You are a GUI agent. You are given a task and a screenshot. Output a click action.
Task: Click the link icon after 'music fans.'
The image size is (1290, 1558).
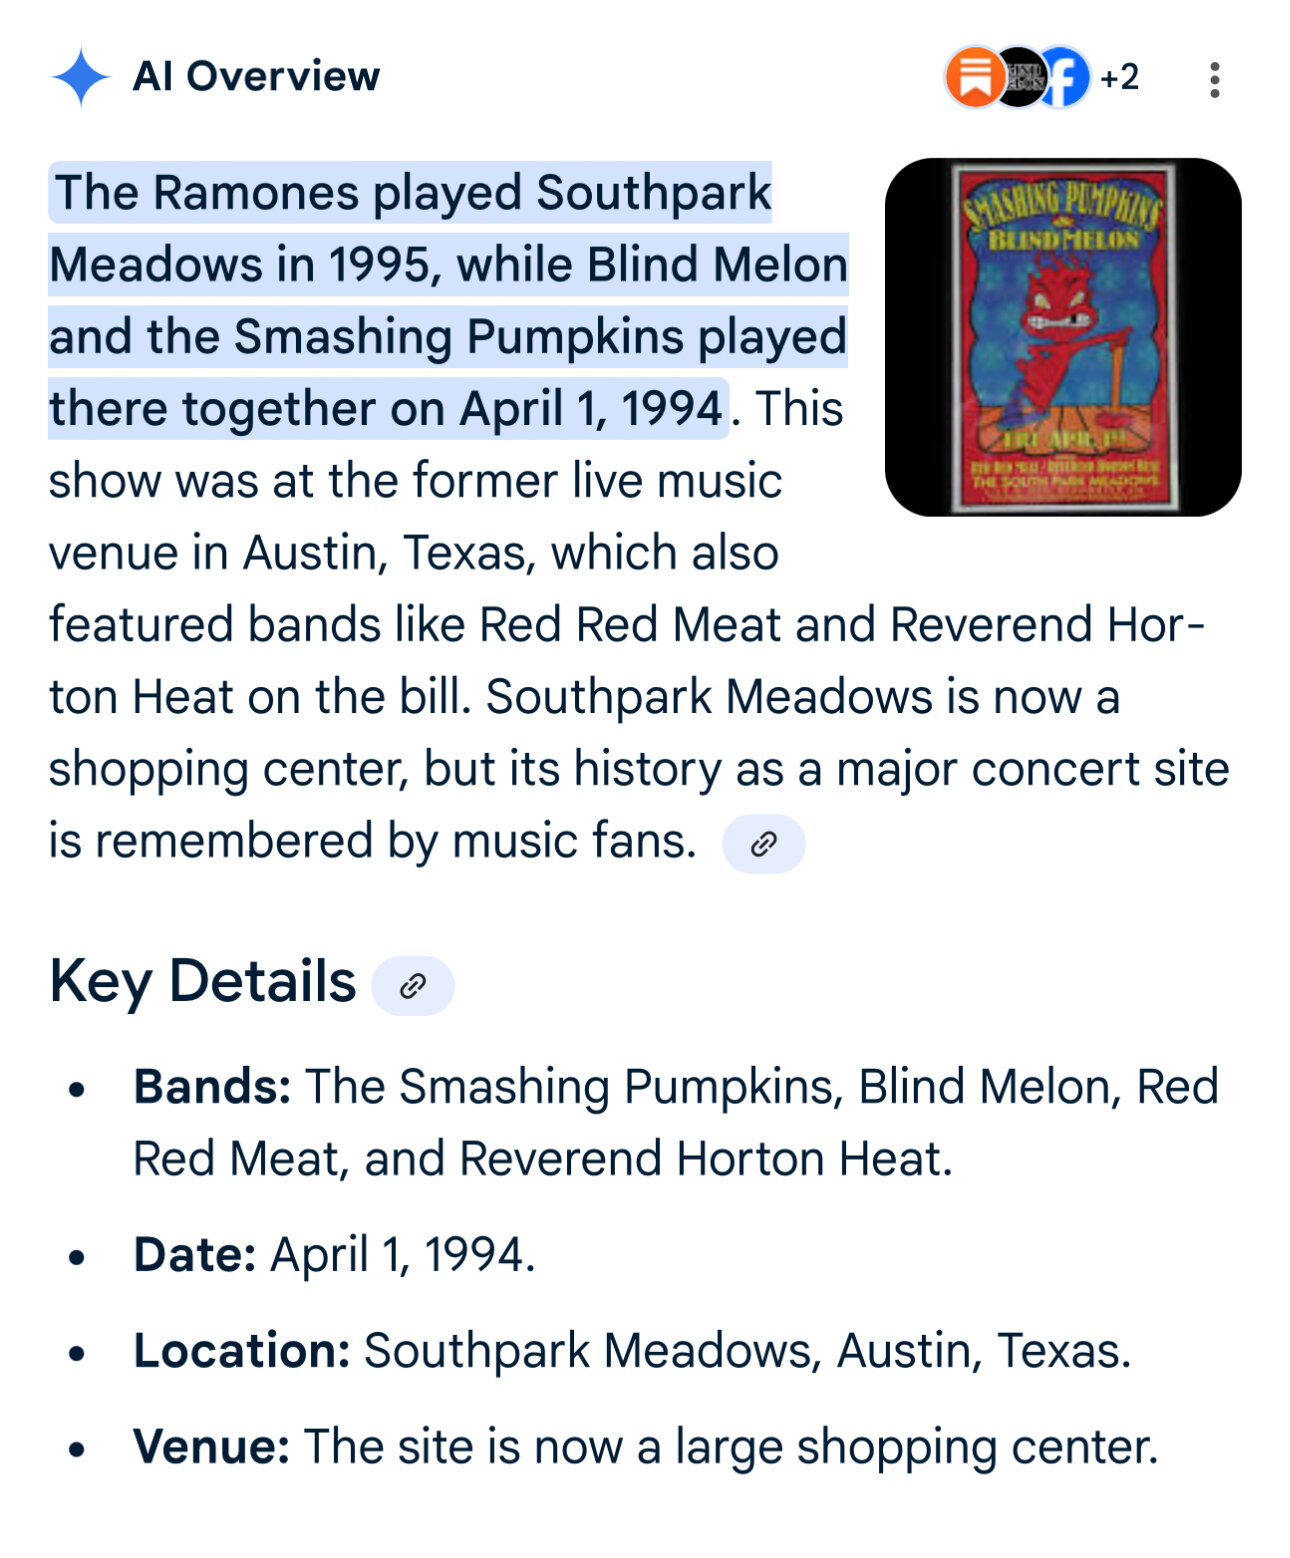pos(764,844)
